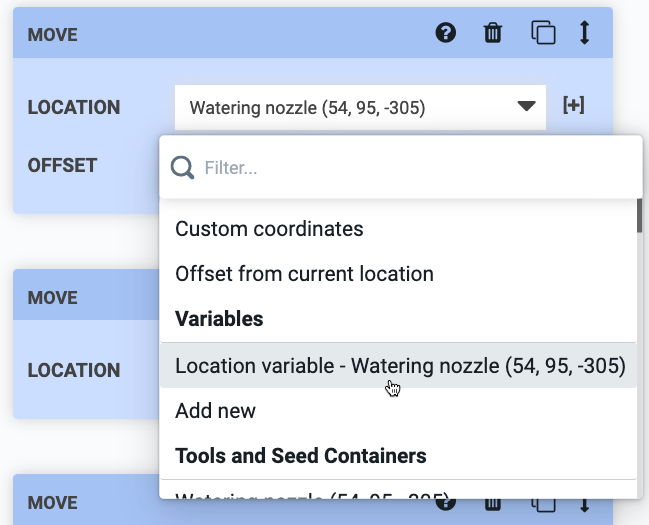Click the LOCATION label in the top step
This screenshot has width=649, height=525.
point(74,107)
